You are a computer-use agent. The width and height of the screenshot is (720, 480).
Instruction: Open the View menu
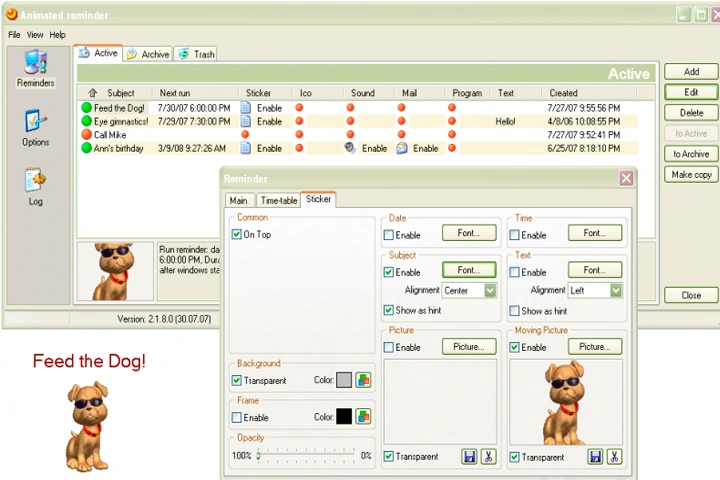[x=35, y=35]
